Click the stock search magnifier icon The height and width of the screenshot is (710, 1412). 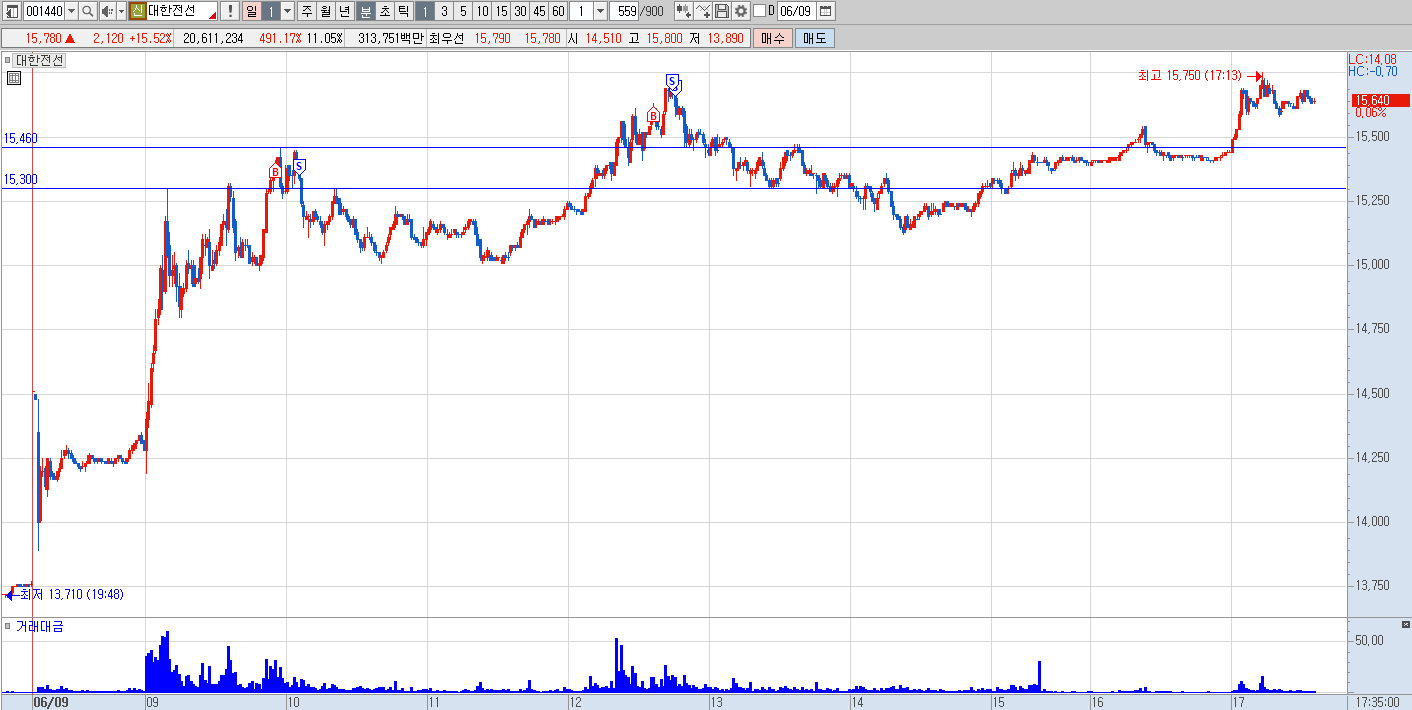(87, 11)
